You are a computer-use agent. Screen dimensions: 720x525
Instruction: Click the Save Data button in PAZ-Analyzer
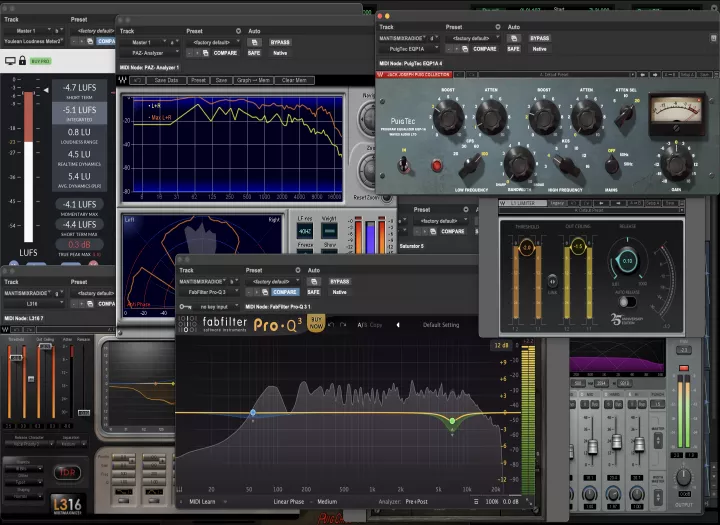166,80
